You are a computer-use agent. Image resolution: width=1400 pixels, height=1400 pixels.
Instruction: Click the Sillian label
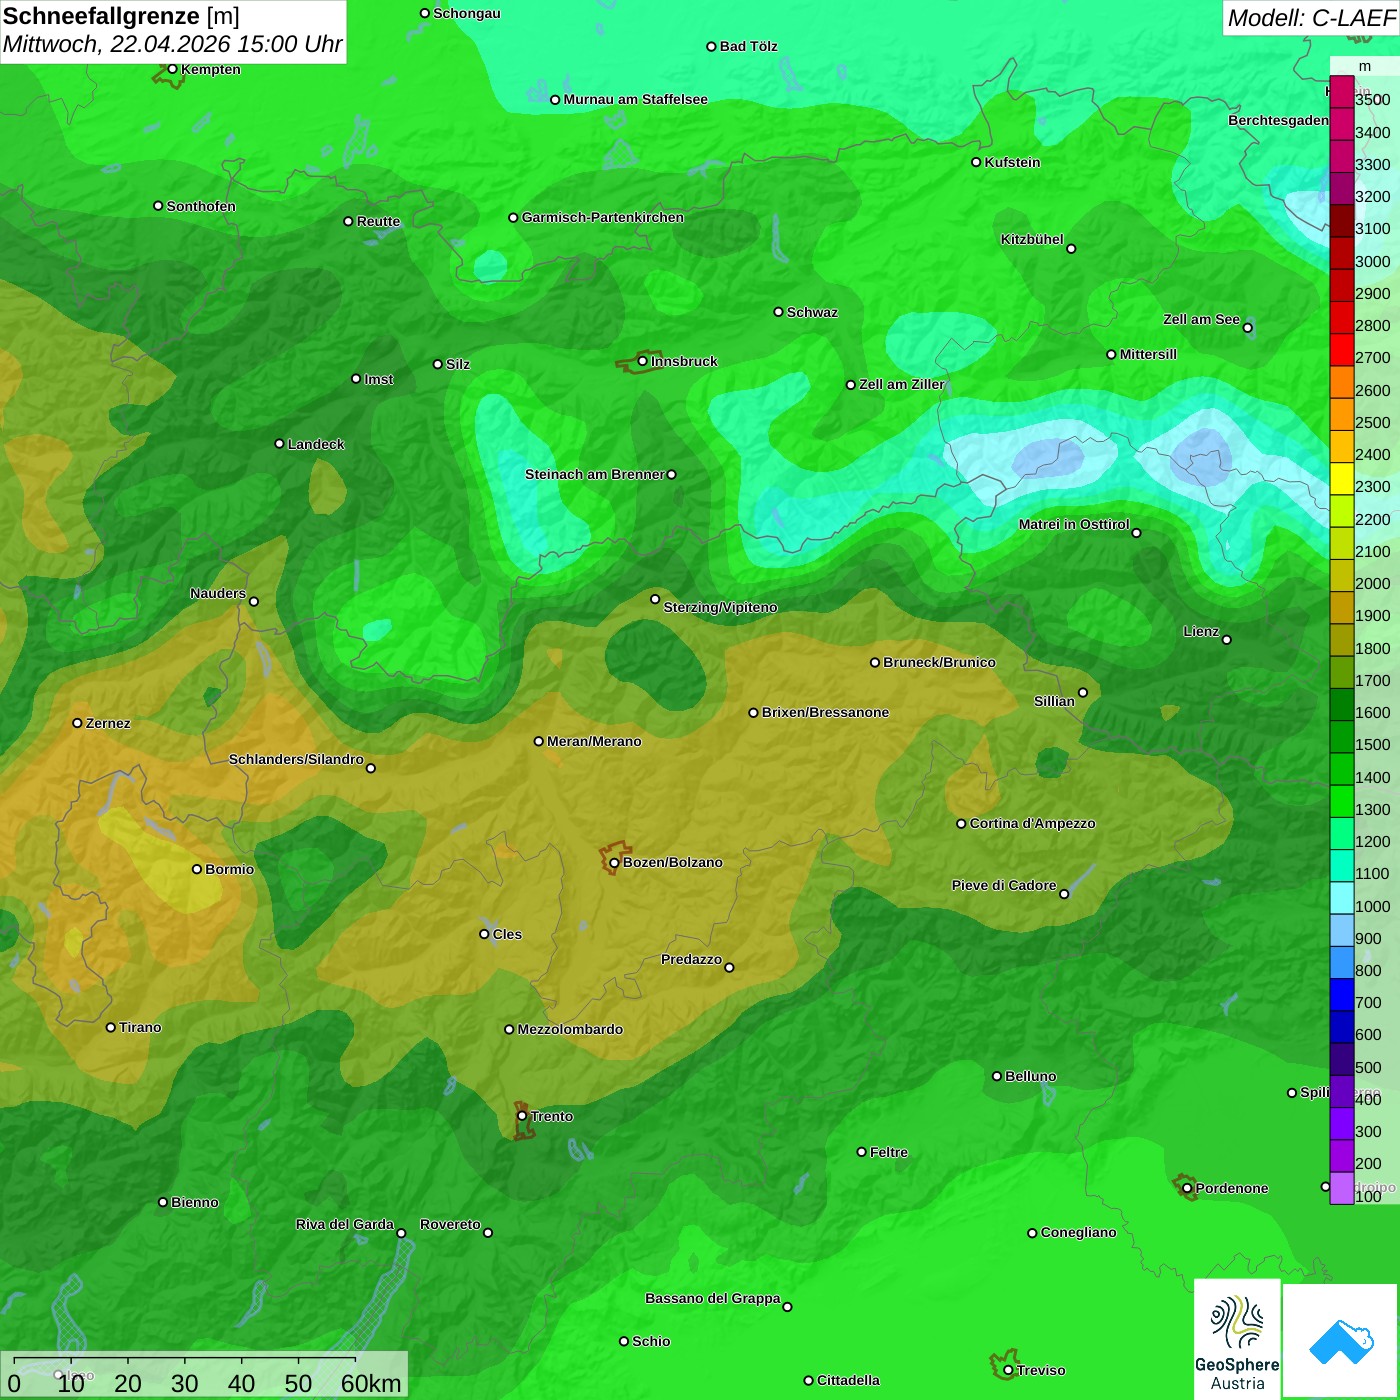click(x=1054, y=701)
